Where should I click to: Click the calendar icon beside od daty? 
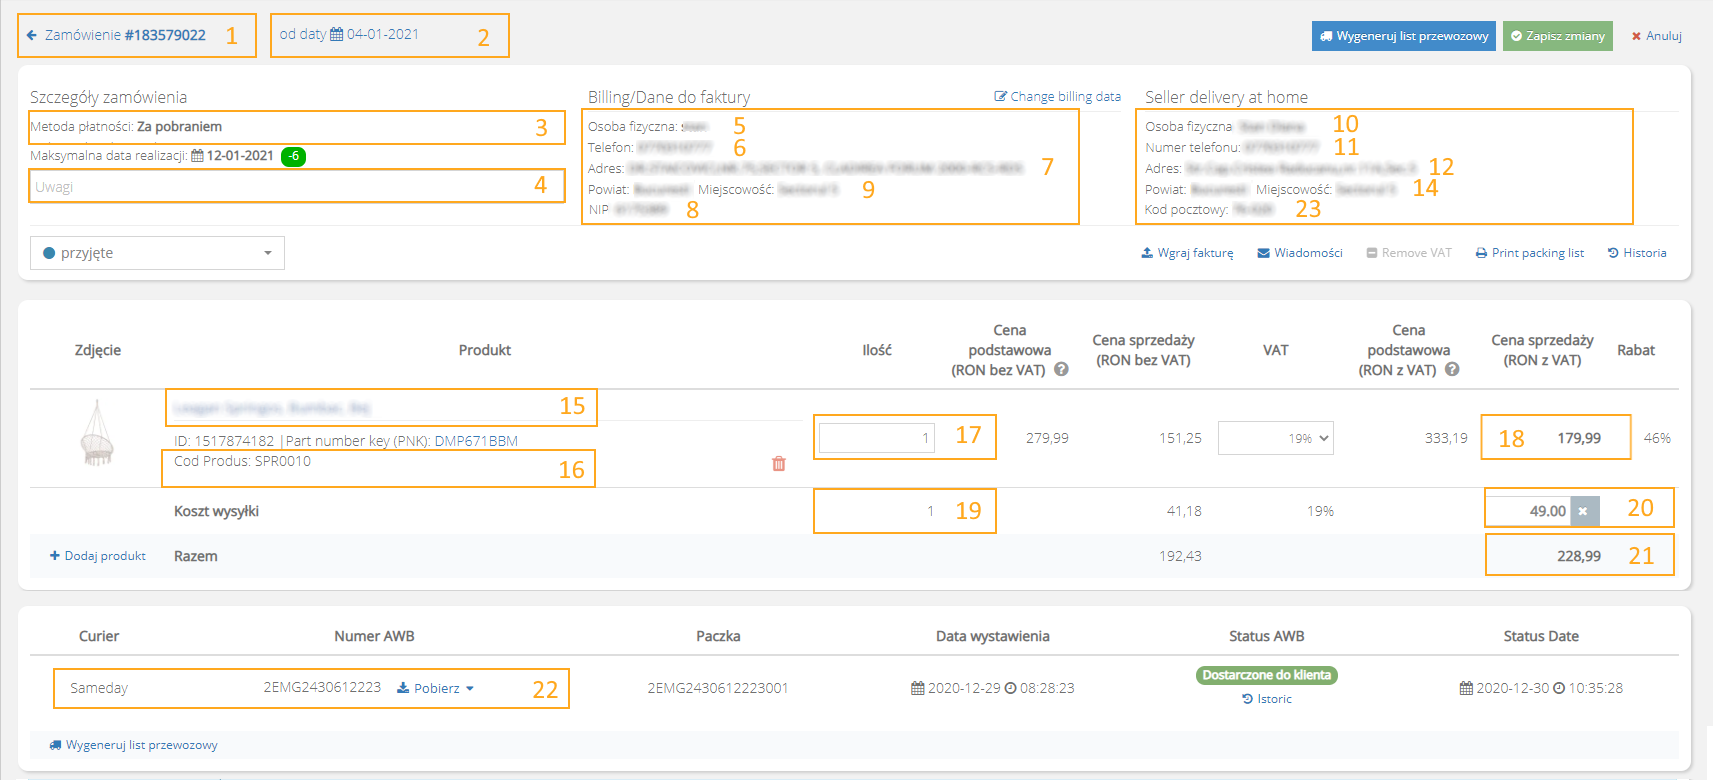pyautogui.click(x=336, y=34)
